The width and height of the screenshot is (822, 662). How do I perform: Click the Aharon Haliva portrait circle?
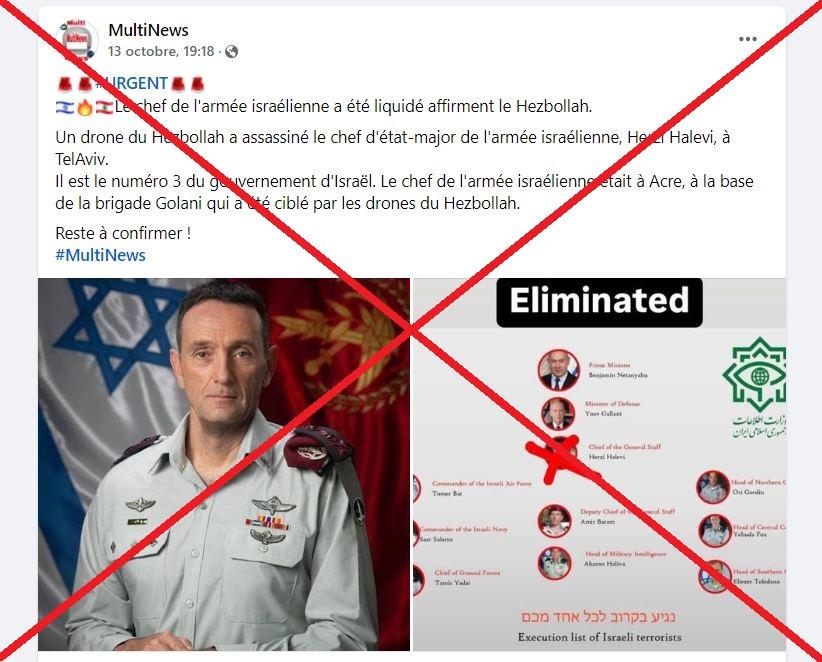coord(554,563)
